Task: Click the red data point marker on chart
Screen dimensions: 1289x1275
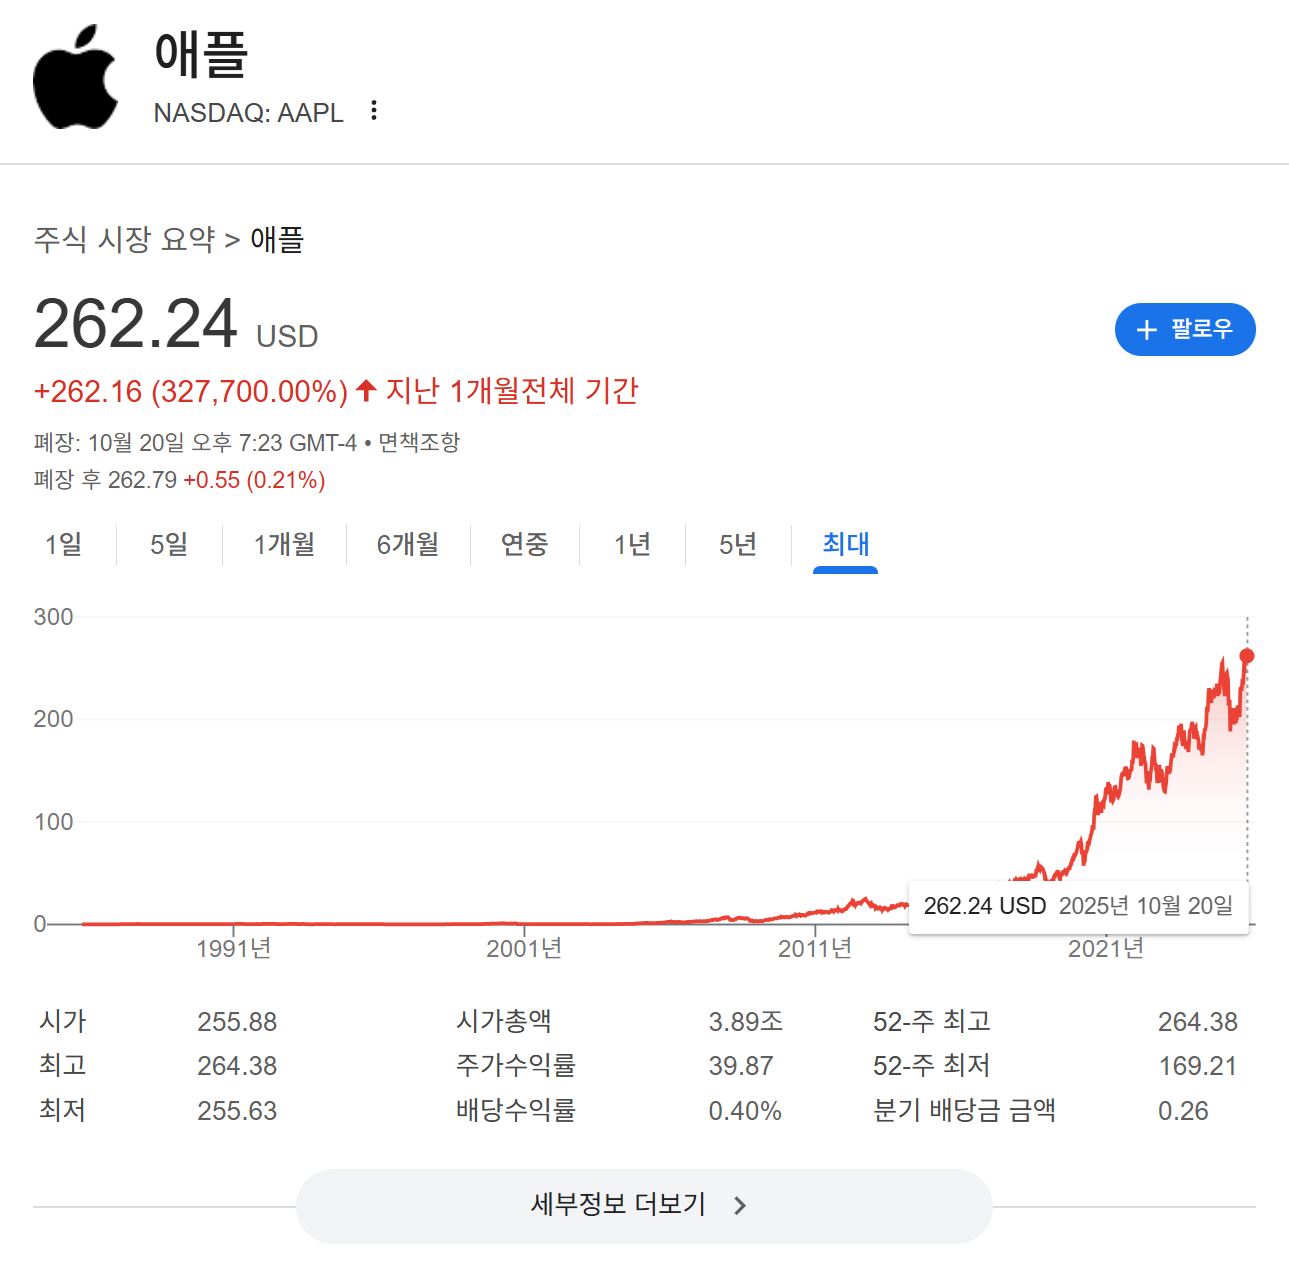Action: (1247, 656)
